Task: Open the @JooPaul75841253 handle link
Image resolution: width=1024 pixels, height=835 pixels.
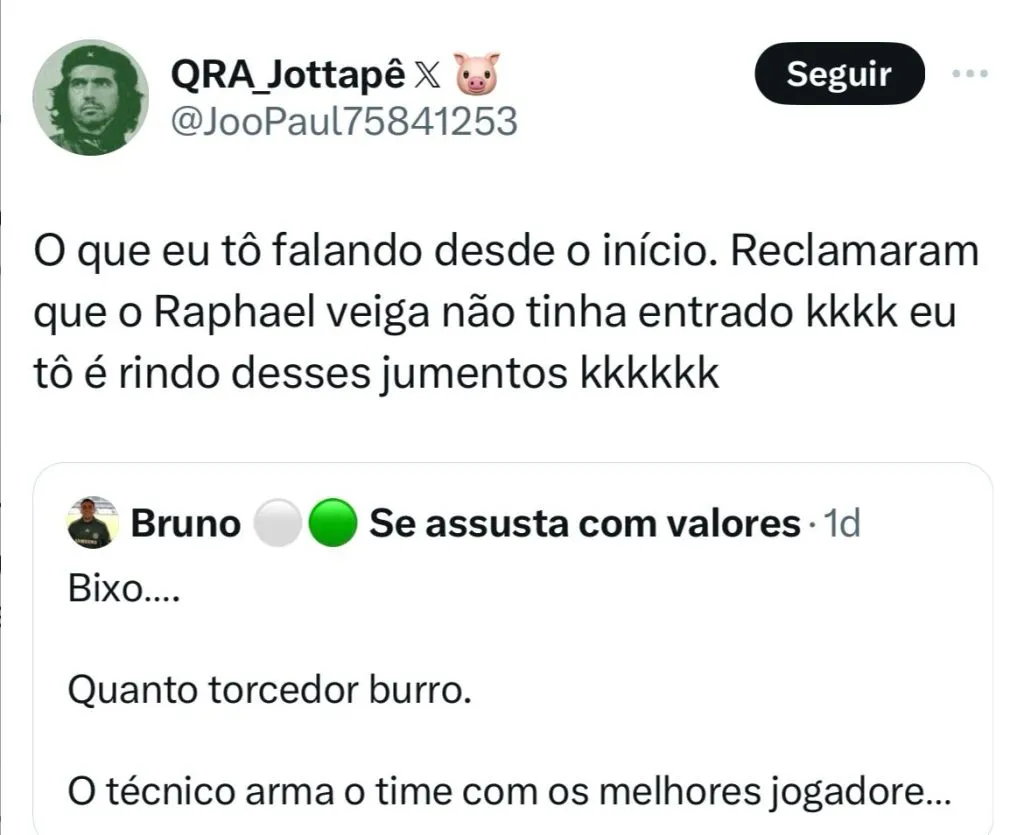Action: pyautogui.click(x=345, y=121)
